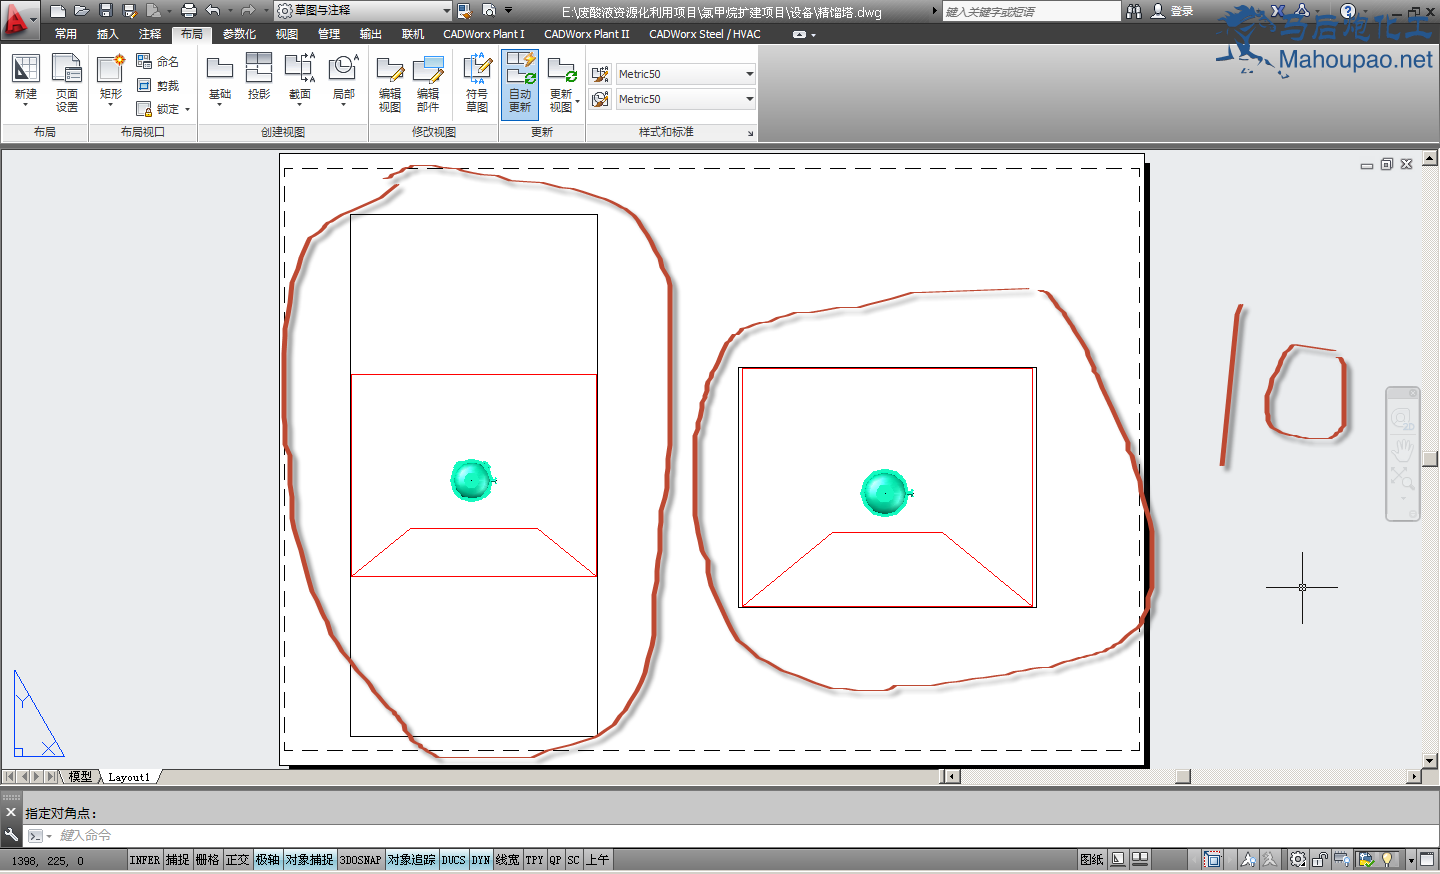This screenshot has height=874, width=1440.
Task: Toggle 捕捉 snap mode
Action: (x=177, y=860)
